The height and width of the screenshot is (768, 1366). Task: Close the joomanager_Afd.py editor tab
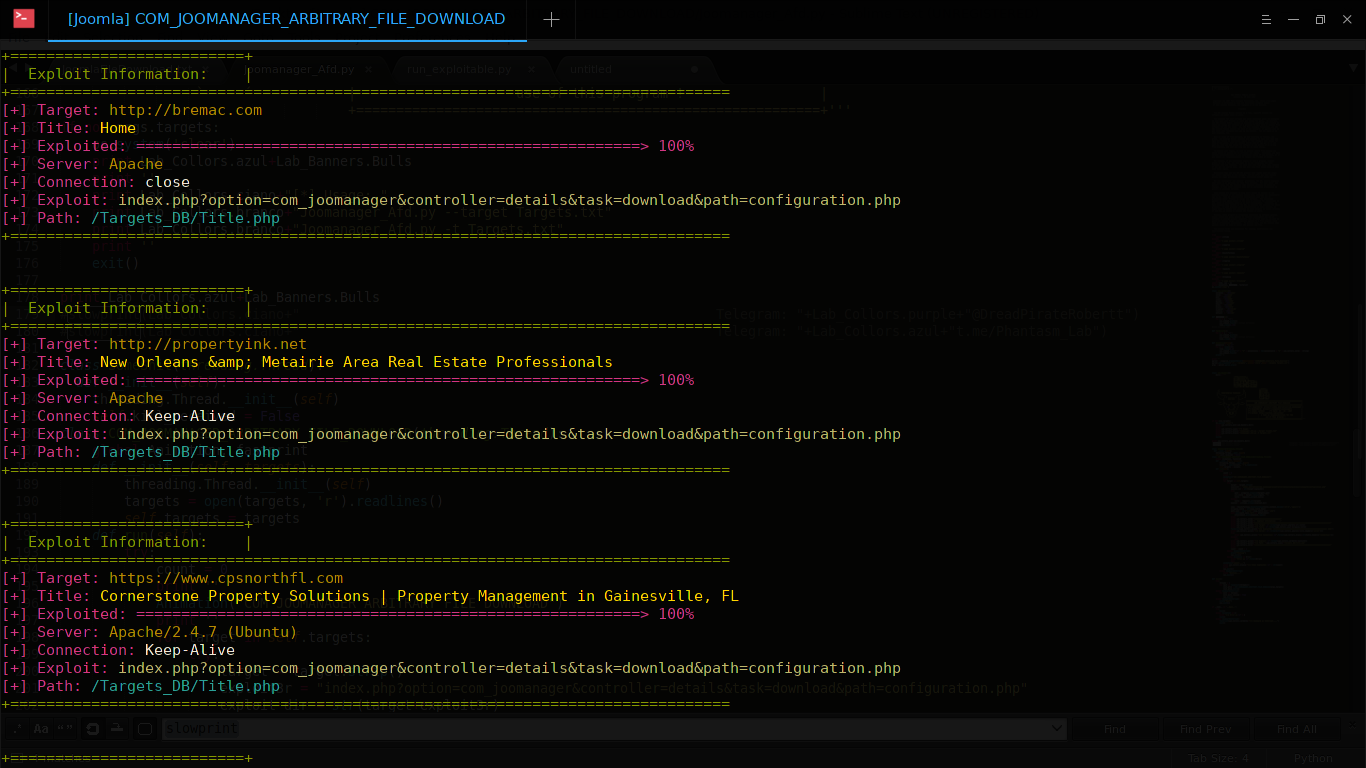click(x=369, y=69)
